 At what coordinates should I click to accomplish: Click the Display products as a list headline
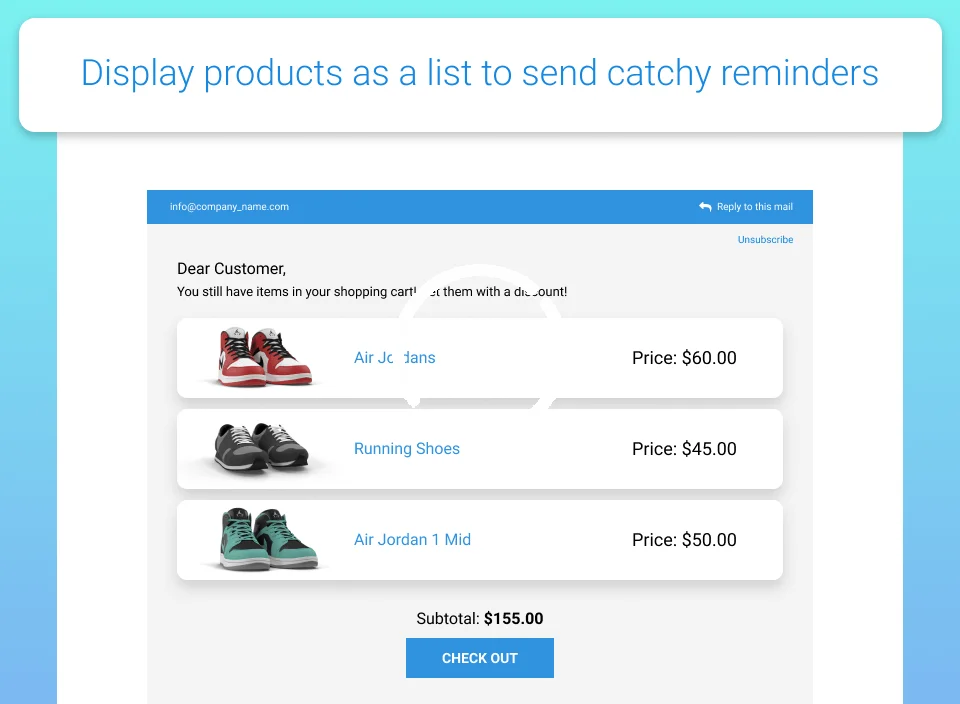tap(480, 73)
